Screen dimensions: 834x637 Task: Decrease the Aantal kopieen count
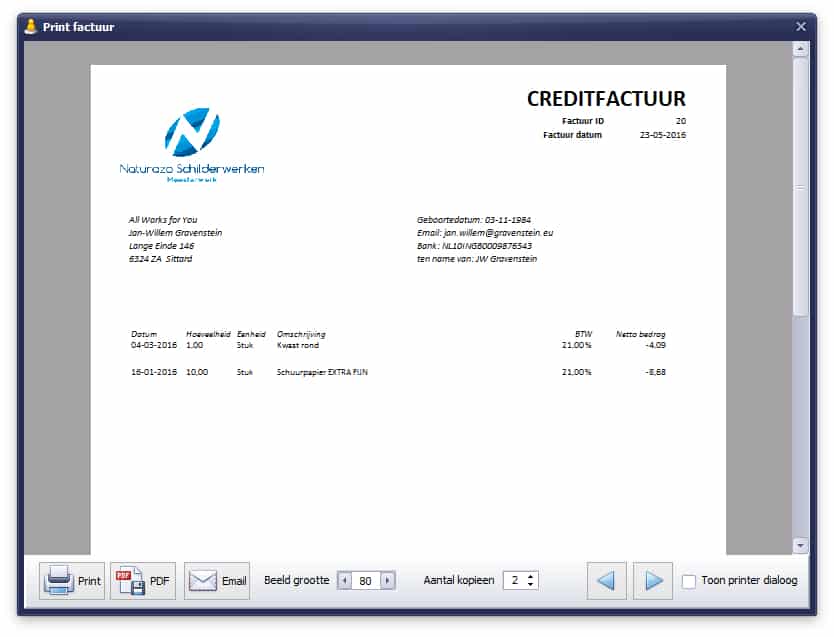530,585
